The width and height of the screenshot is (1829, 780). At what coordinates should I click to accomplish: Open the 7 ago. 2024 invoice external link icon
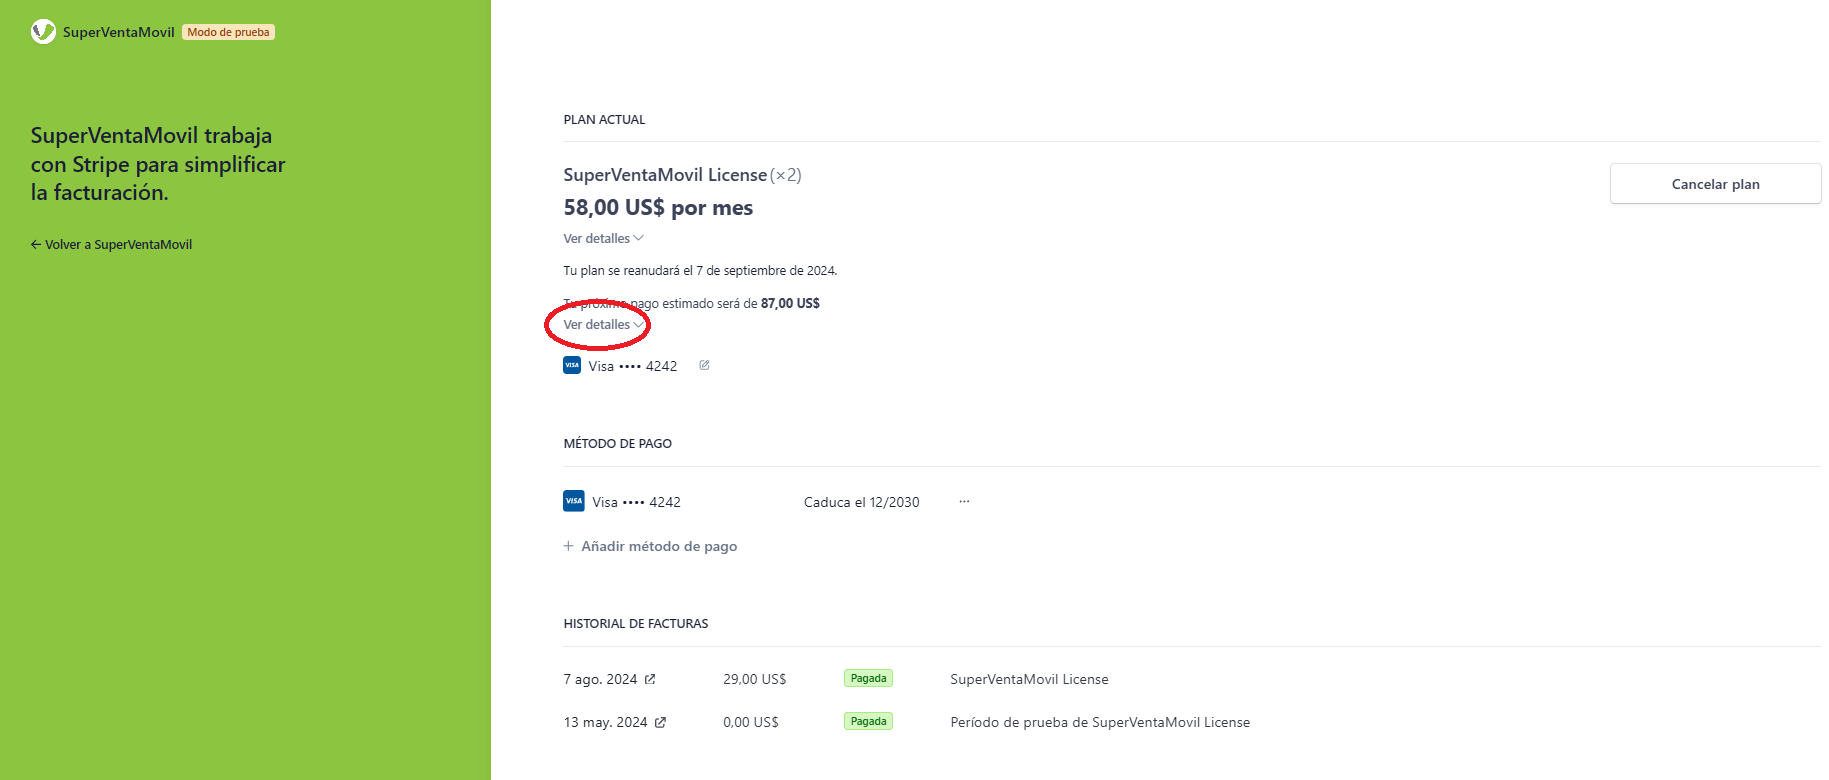click(650, 679)
